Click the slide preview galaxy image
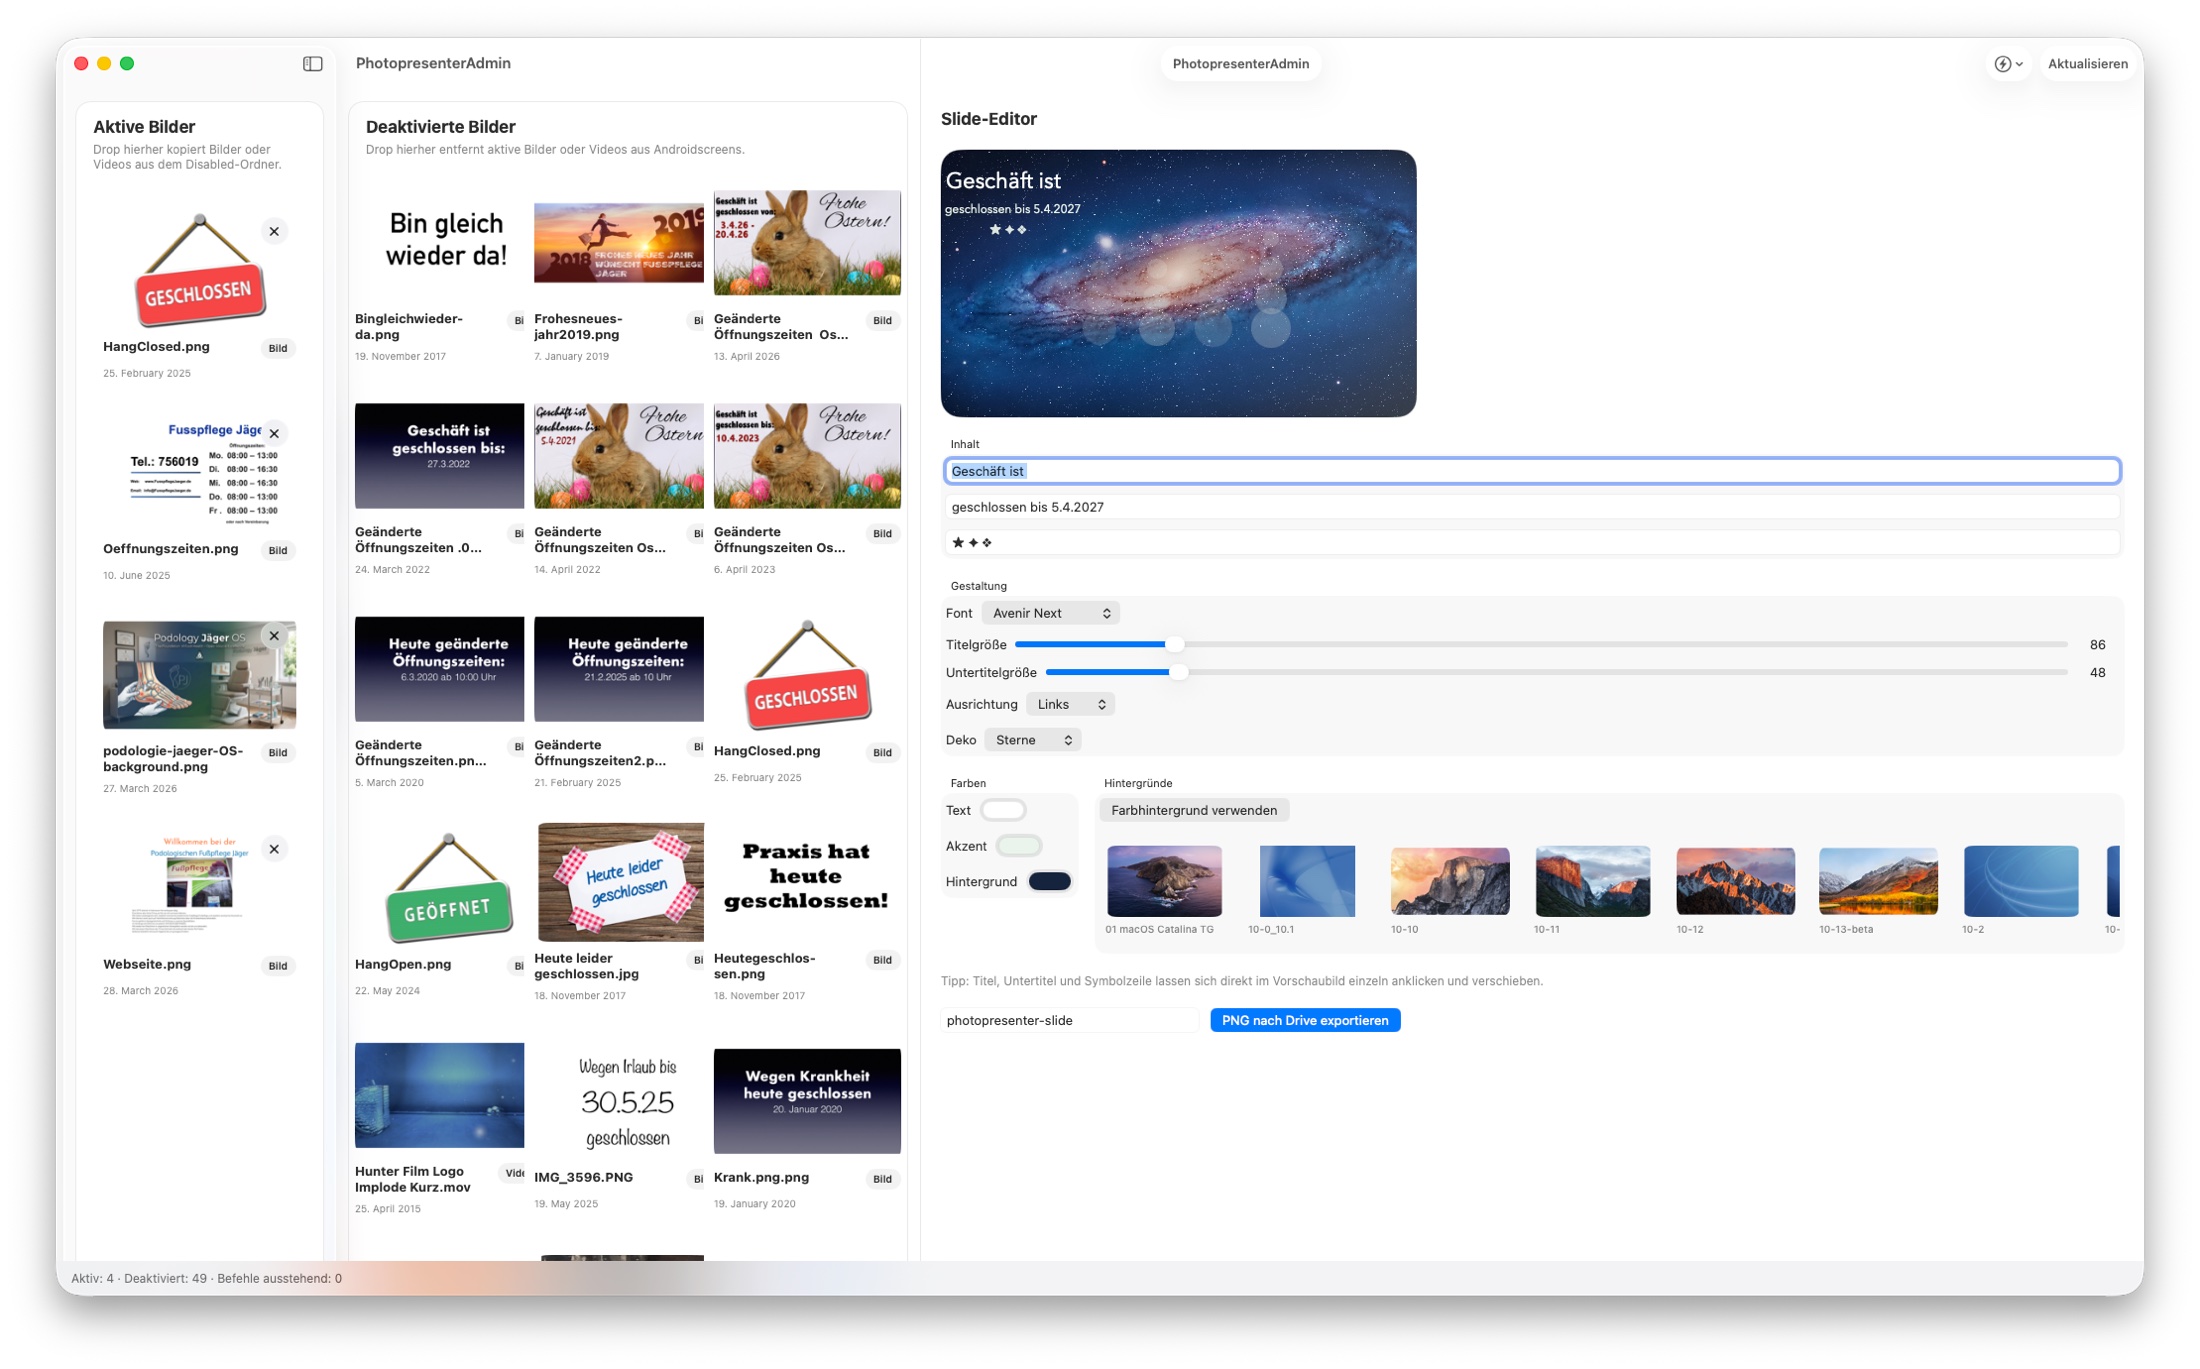The width and height of the screenshot is (2200, 1369). [x=1178, y=284]
